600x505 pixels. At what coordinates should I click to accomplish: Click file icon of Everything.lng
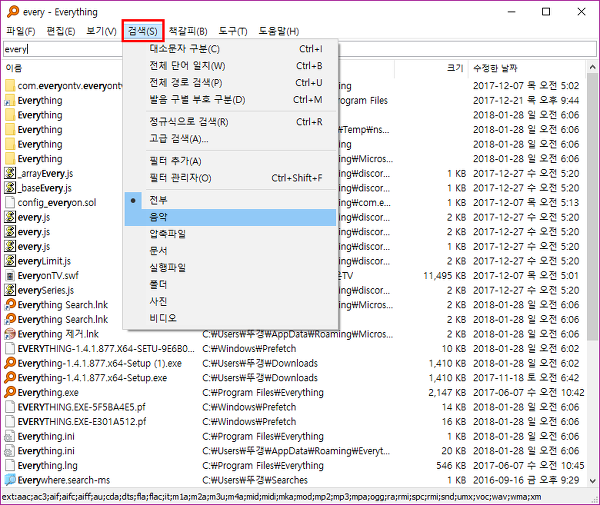click(10, 465)
